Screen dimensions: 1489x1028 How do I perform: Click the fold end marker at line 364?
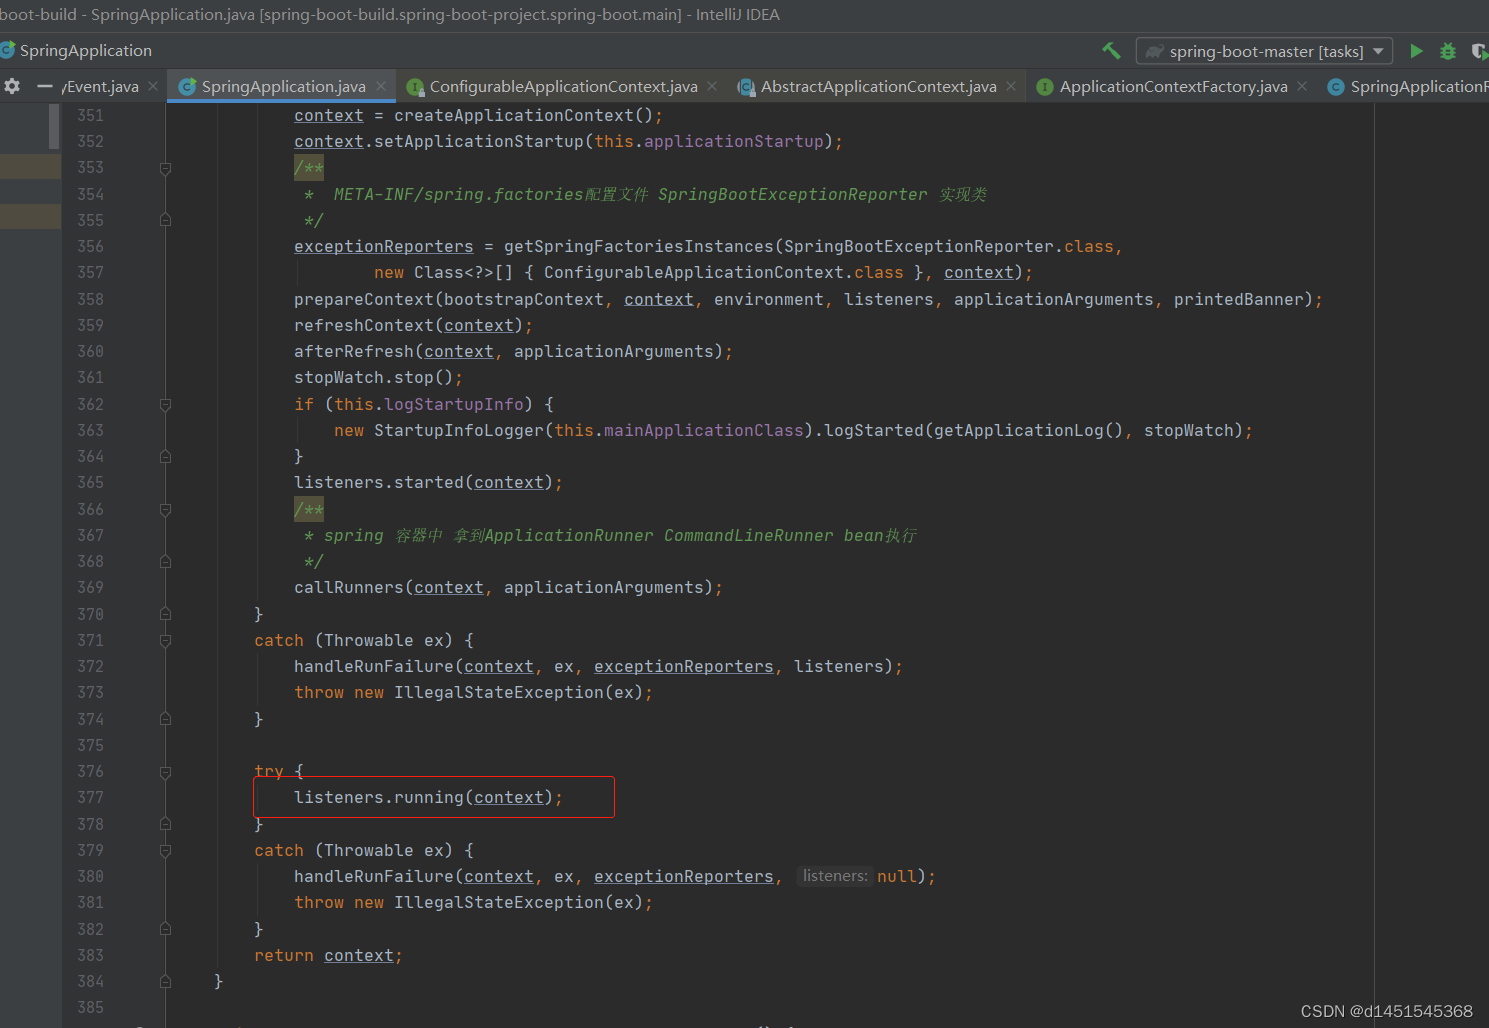coord(166,456)
